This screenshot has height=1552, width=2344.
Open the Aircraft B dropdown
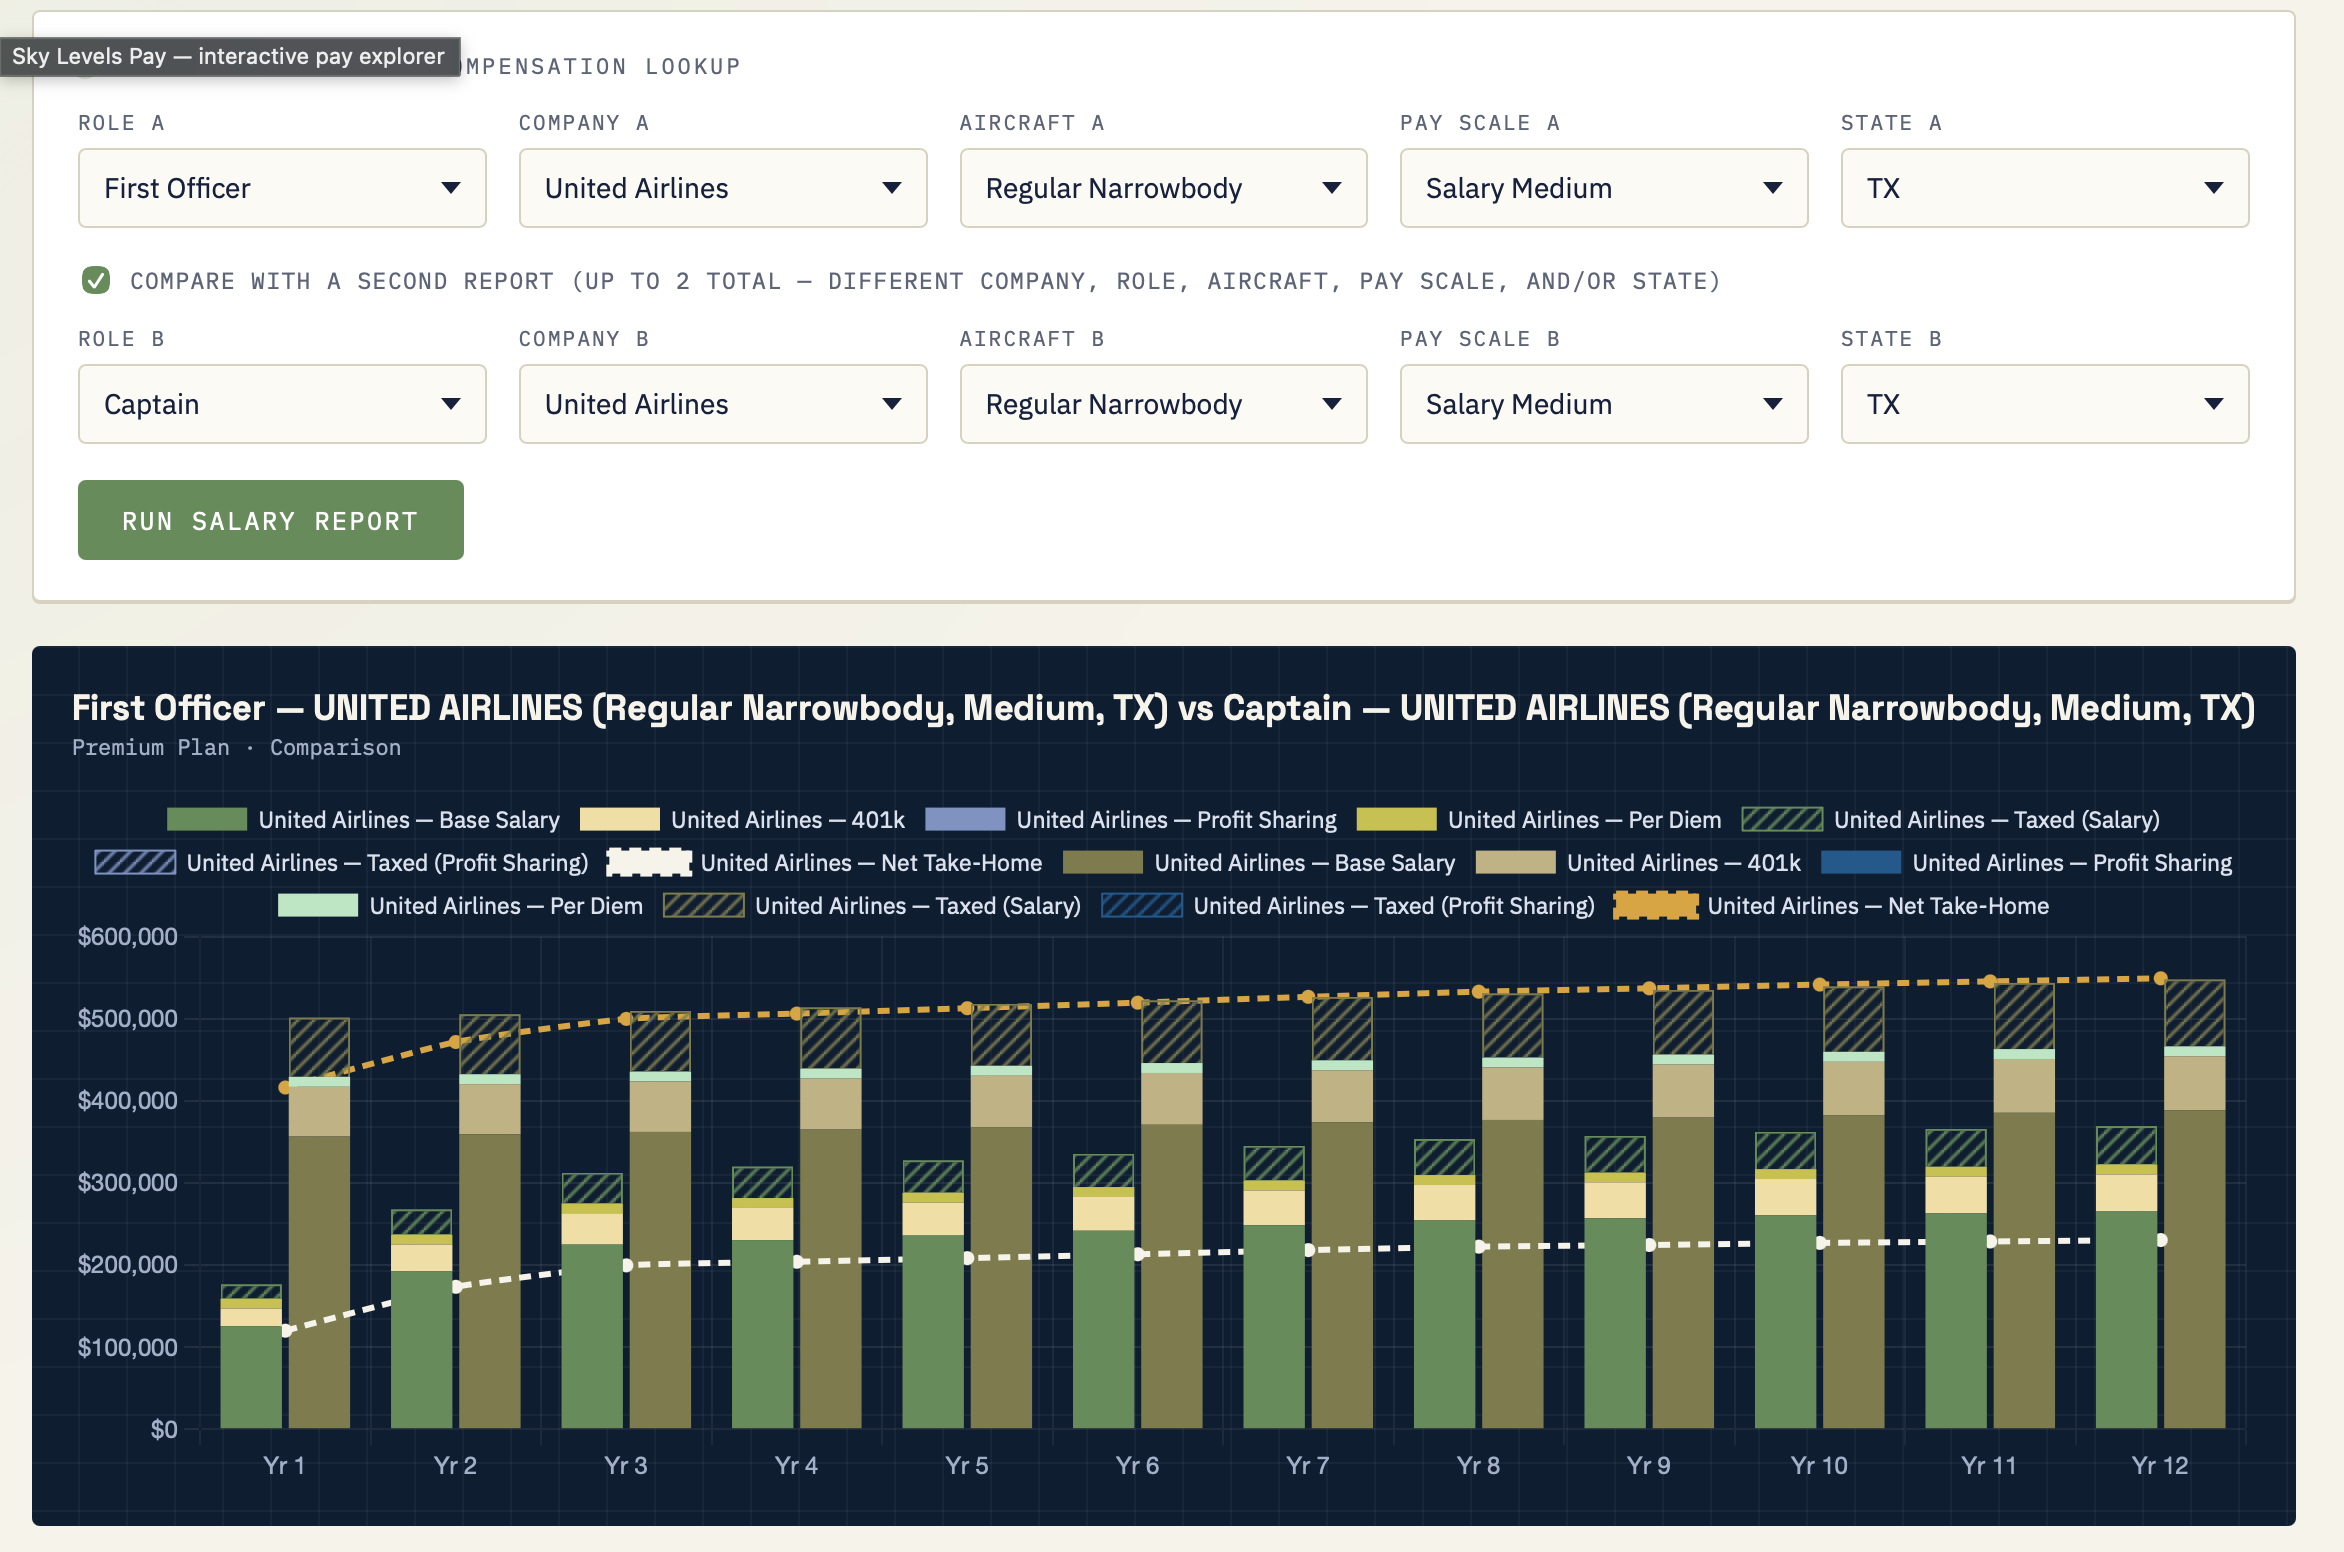pos(1164,404)
